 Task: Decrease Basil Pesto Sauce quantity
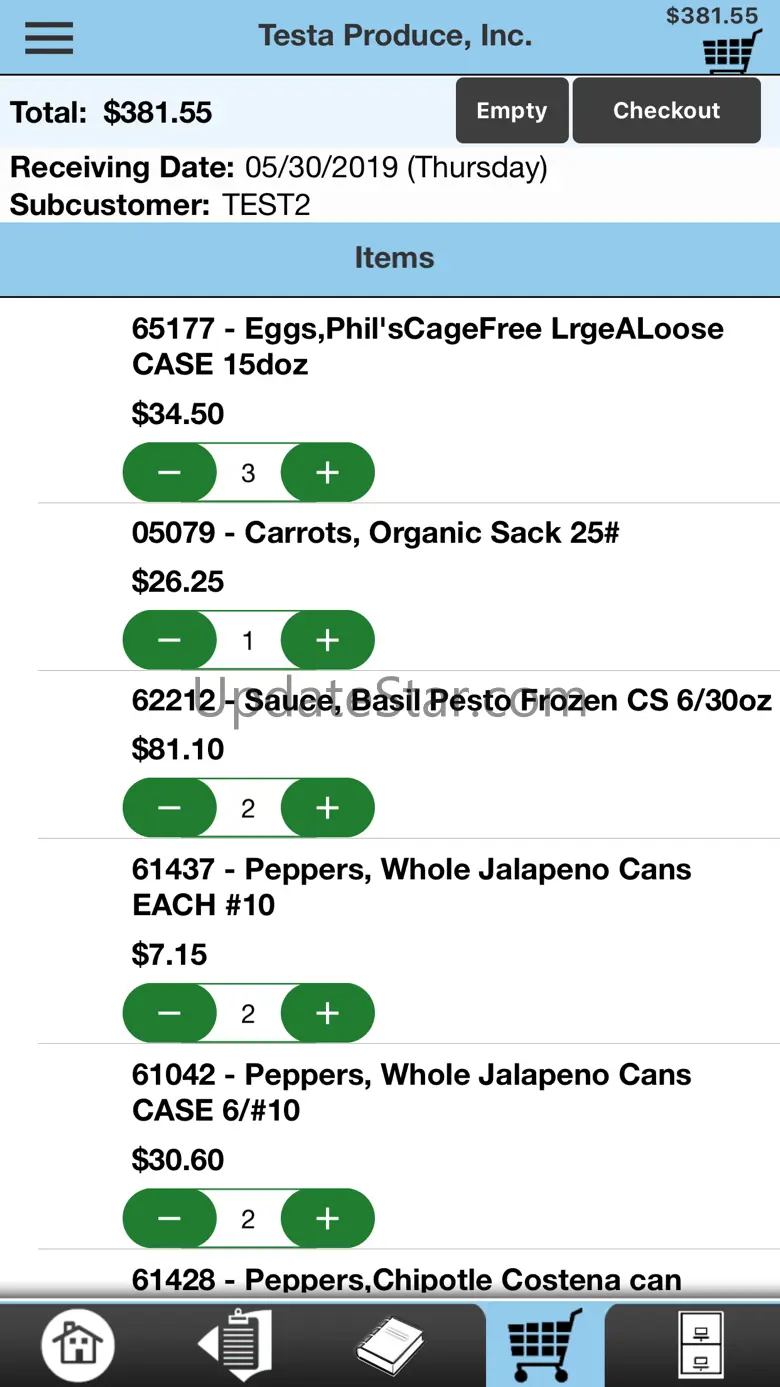[169, 808]
